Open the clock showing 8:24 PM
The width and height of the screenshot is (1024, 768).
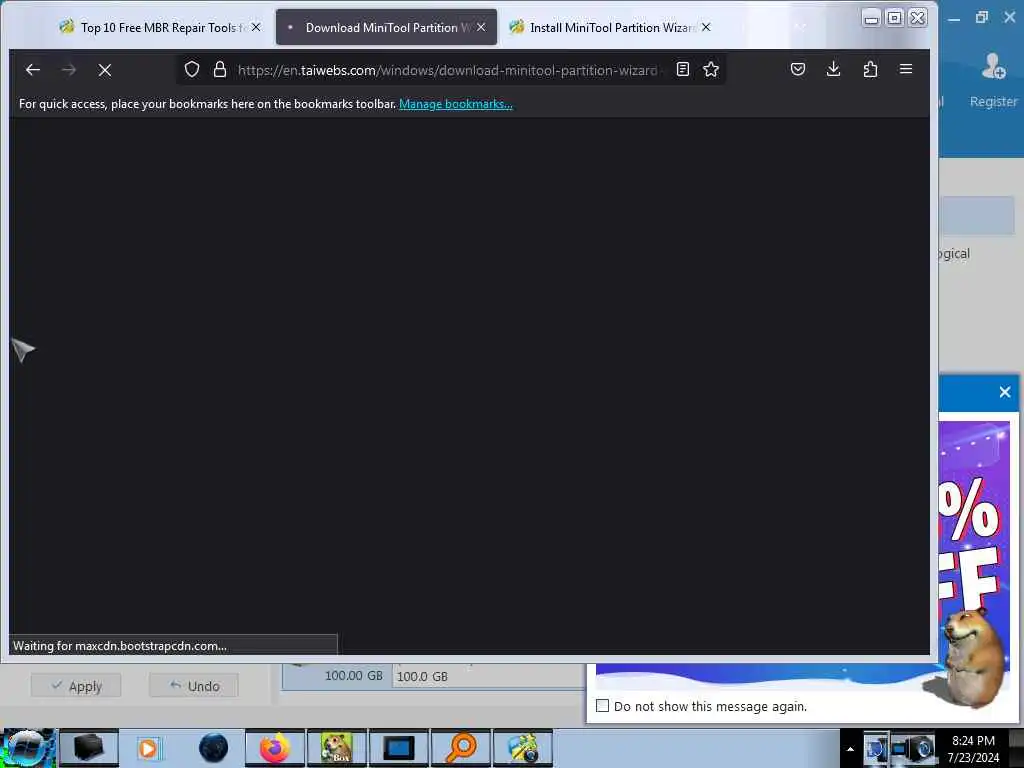973,749
